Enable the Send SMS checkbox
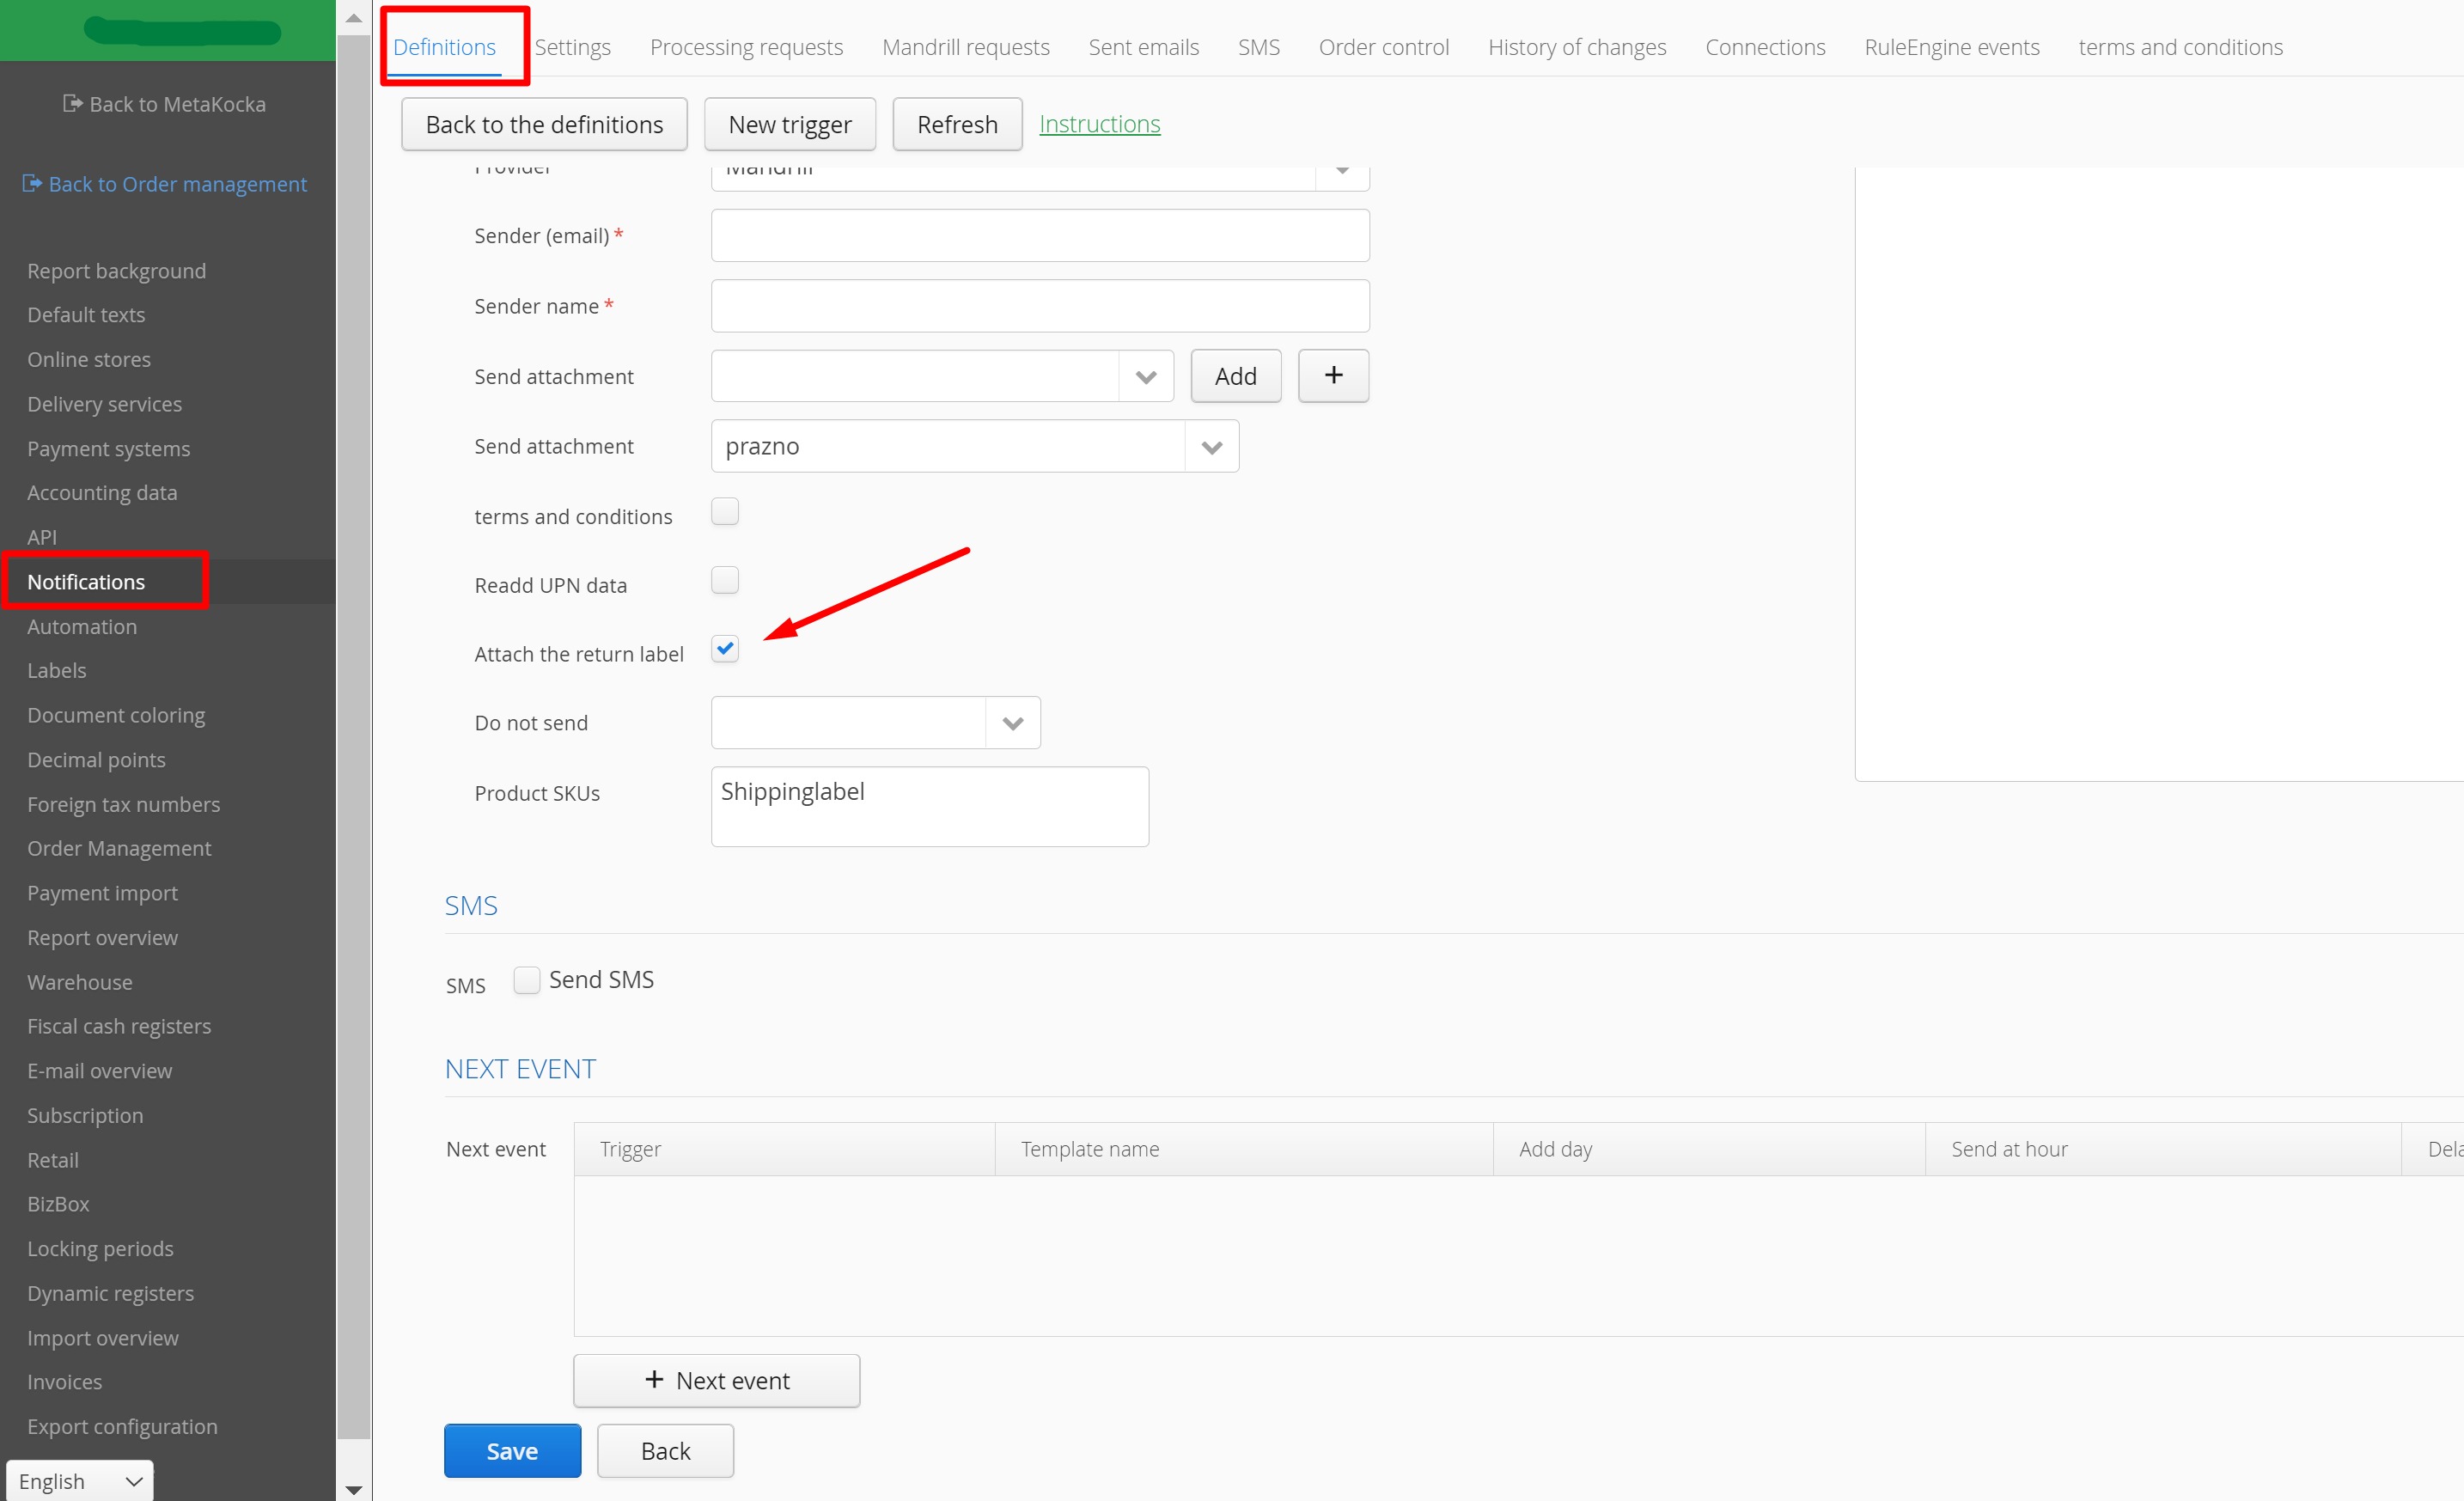2464x1501 pixels. [x=526, y=979]
